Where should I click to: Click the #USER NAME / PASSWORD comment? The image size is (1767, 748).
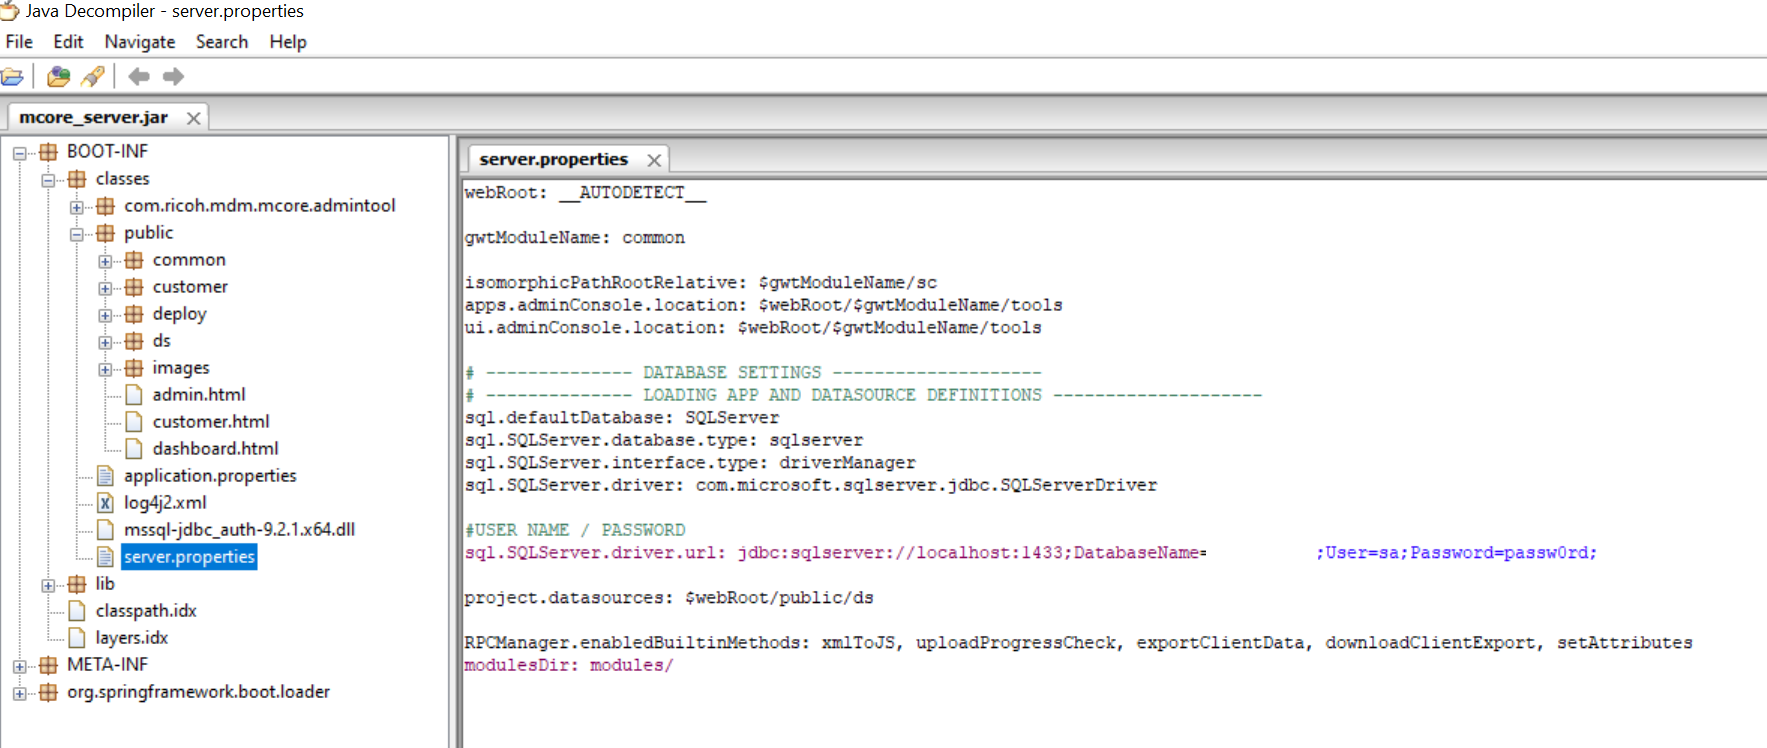click(575, 530)
